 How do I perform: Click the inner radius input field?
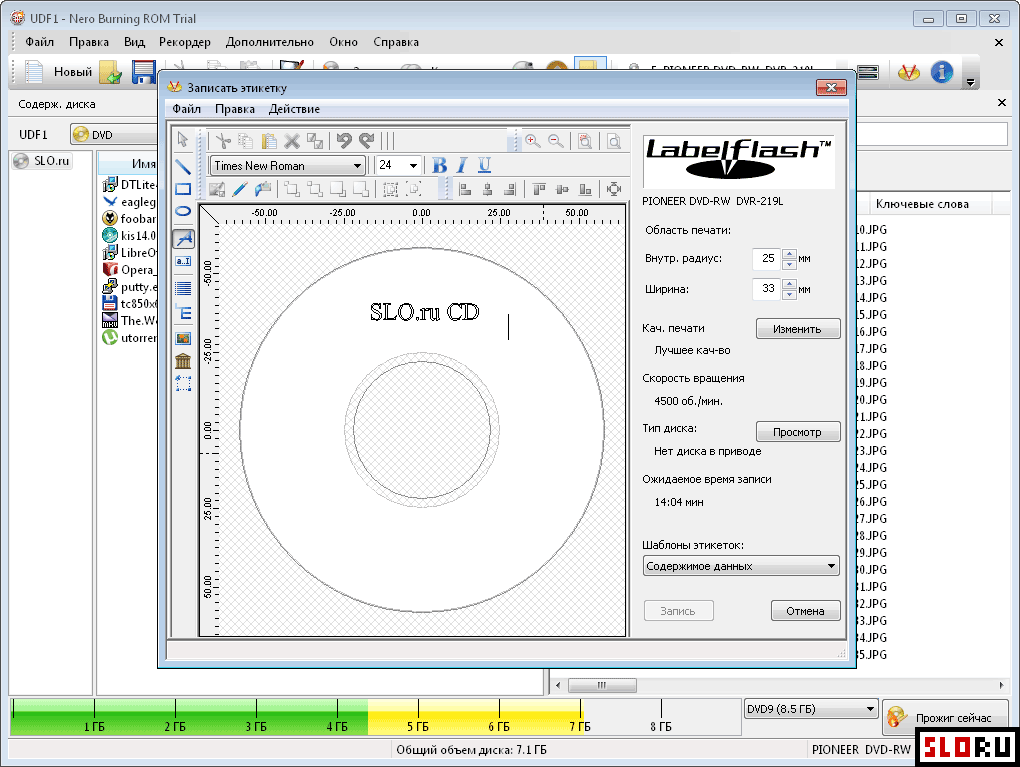pyautogui.click(x=768, y=258)
